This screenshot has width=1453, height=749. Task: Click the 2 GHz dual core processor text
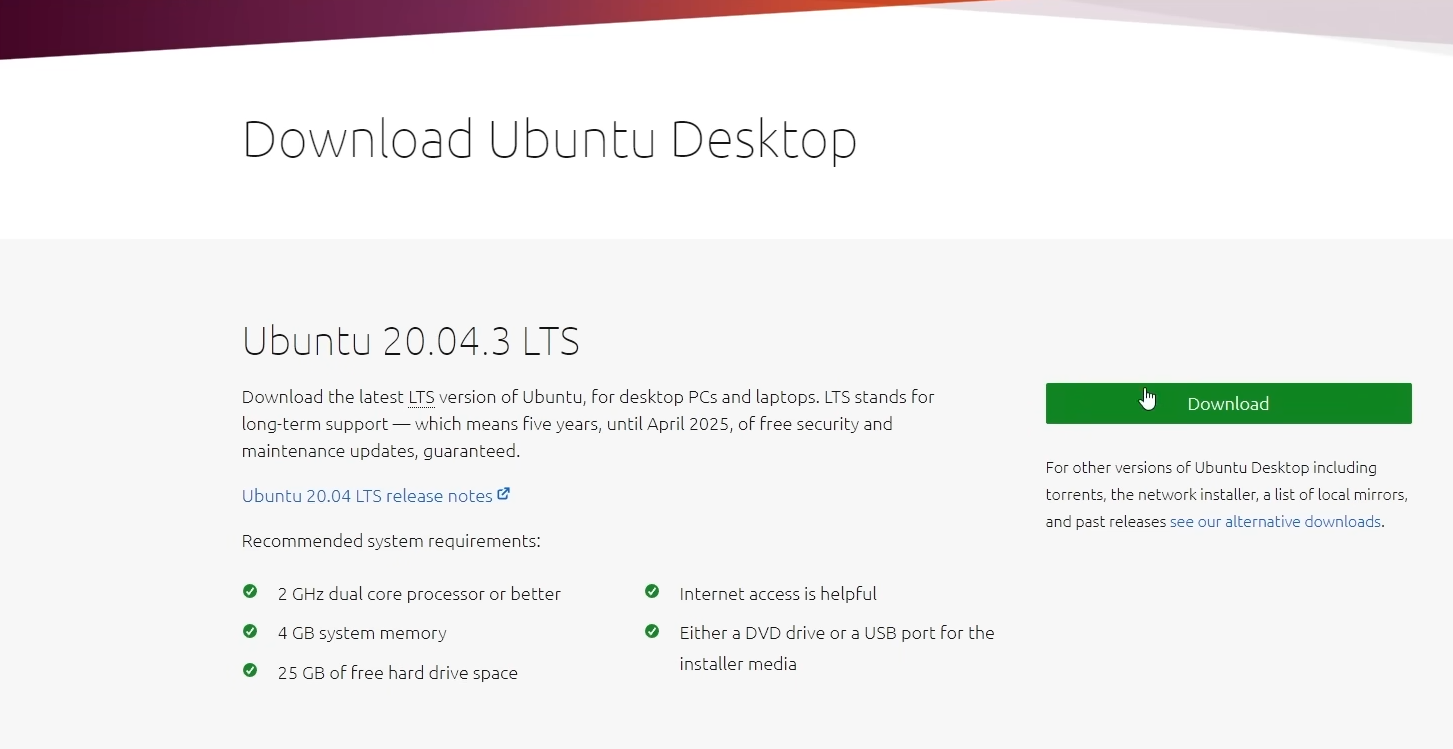[419, 594]
